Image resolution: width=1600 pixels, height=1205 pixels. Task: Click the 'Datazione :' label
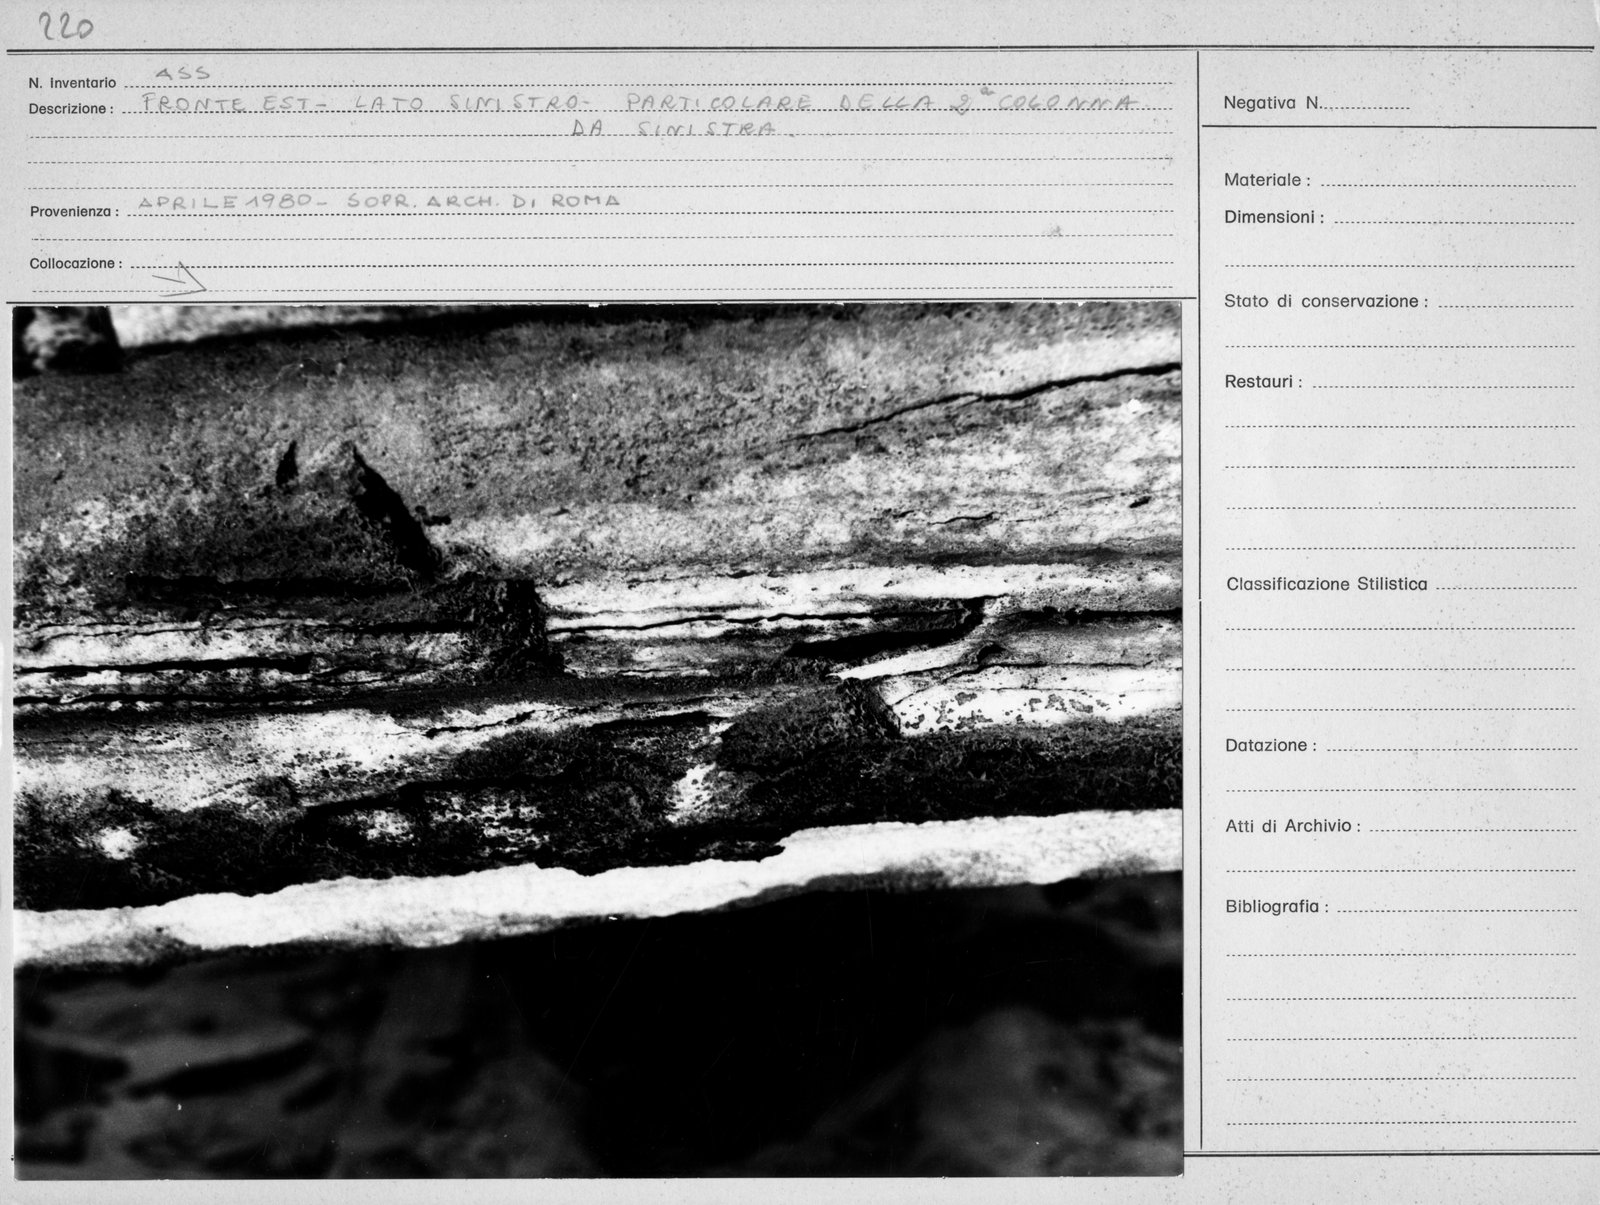pos(1271,746)
